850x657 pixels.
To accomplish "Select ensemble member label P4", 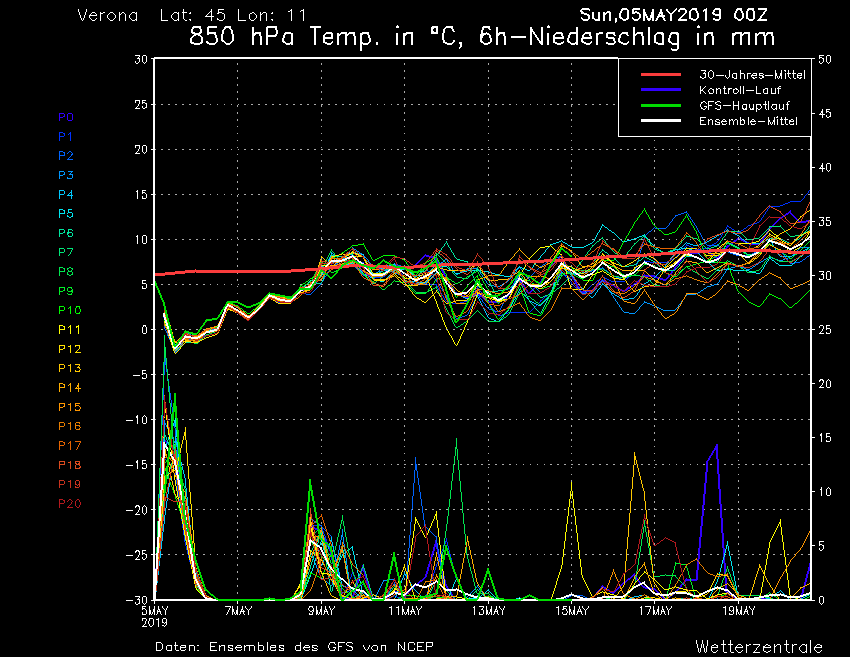I will click(x=66, y=195).
